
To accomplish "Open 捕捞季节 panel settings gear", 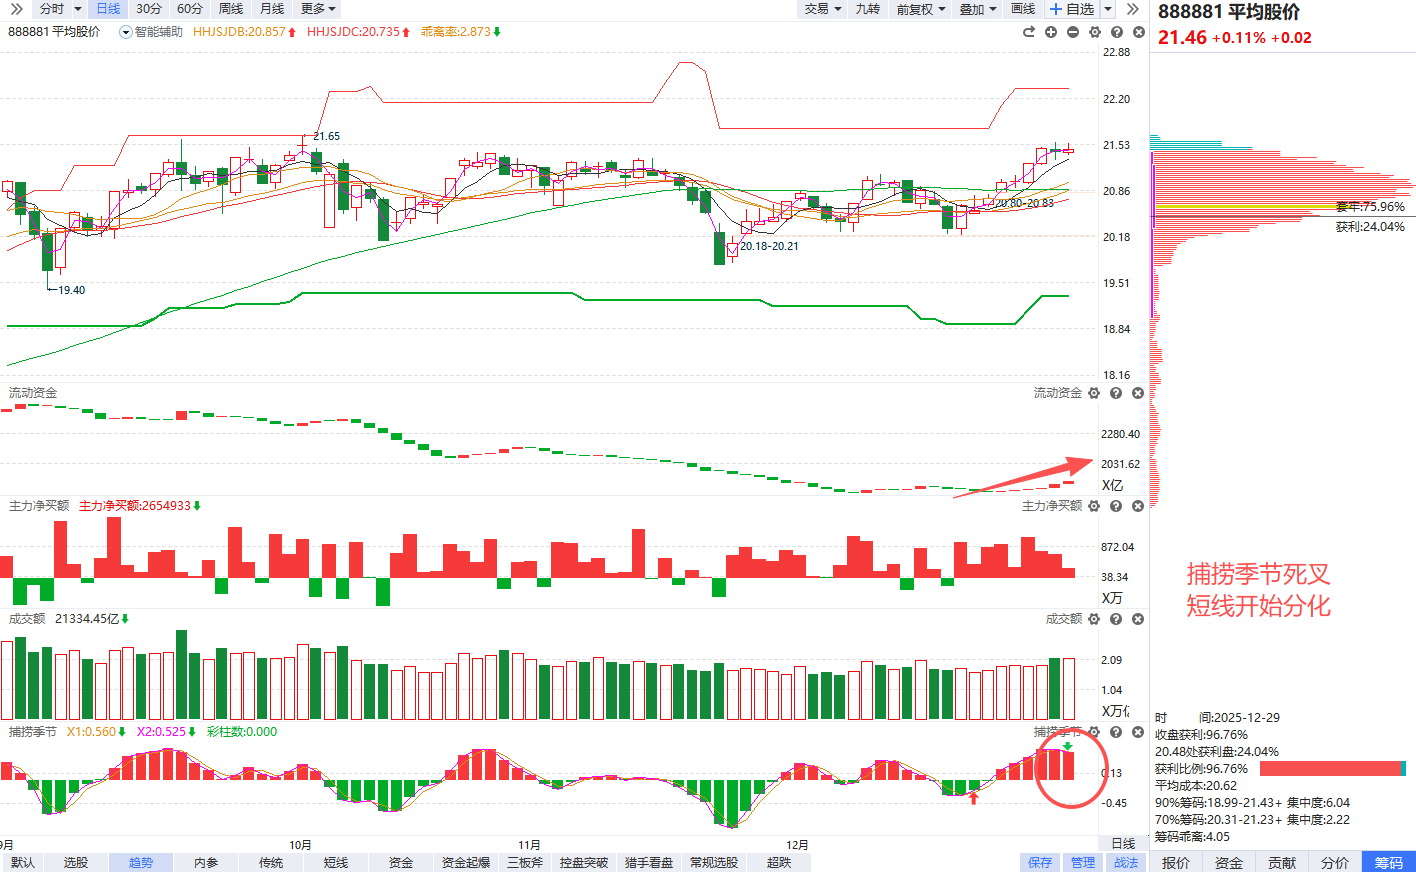I will tap(1094, 732).
